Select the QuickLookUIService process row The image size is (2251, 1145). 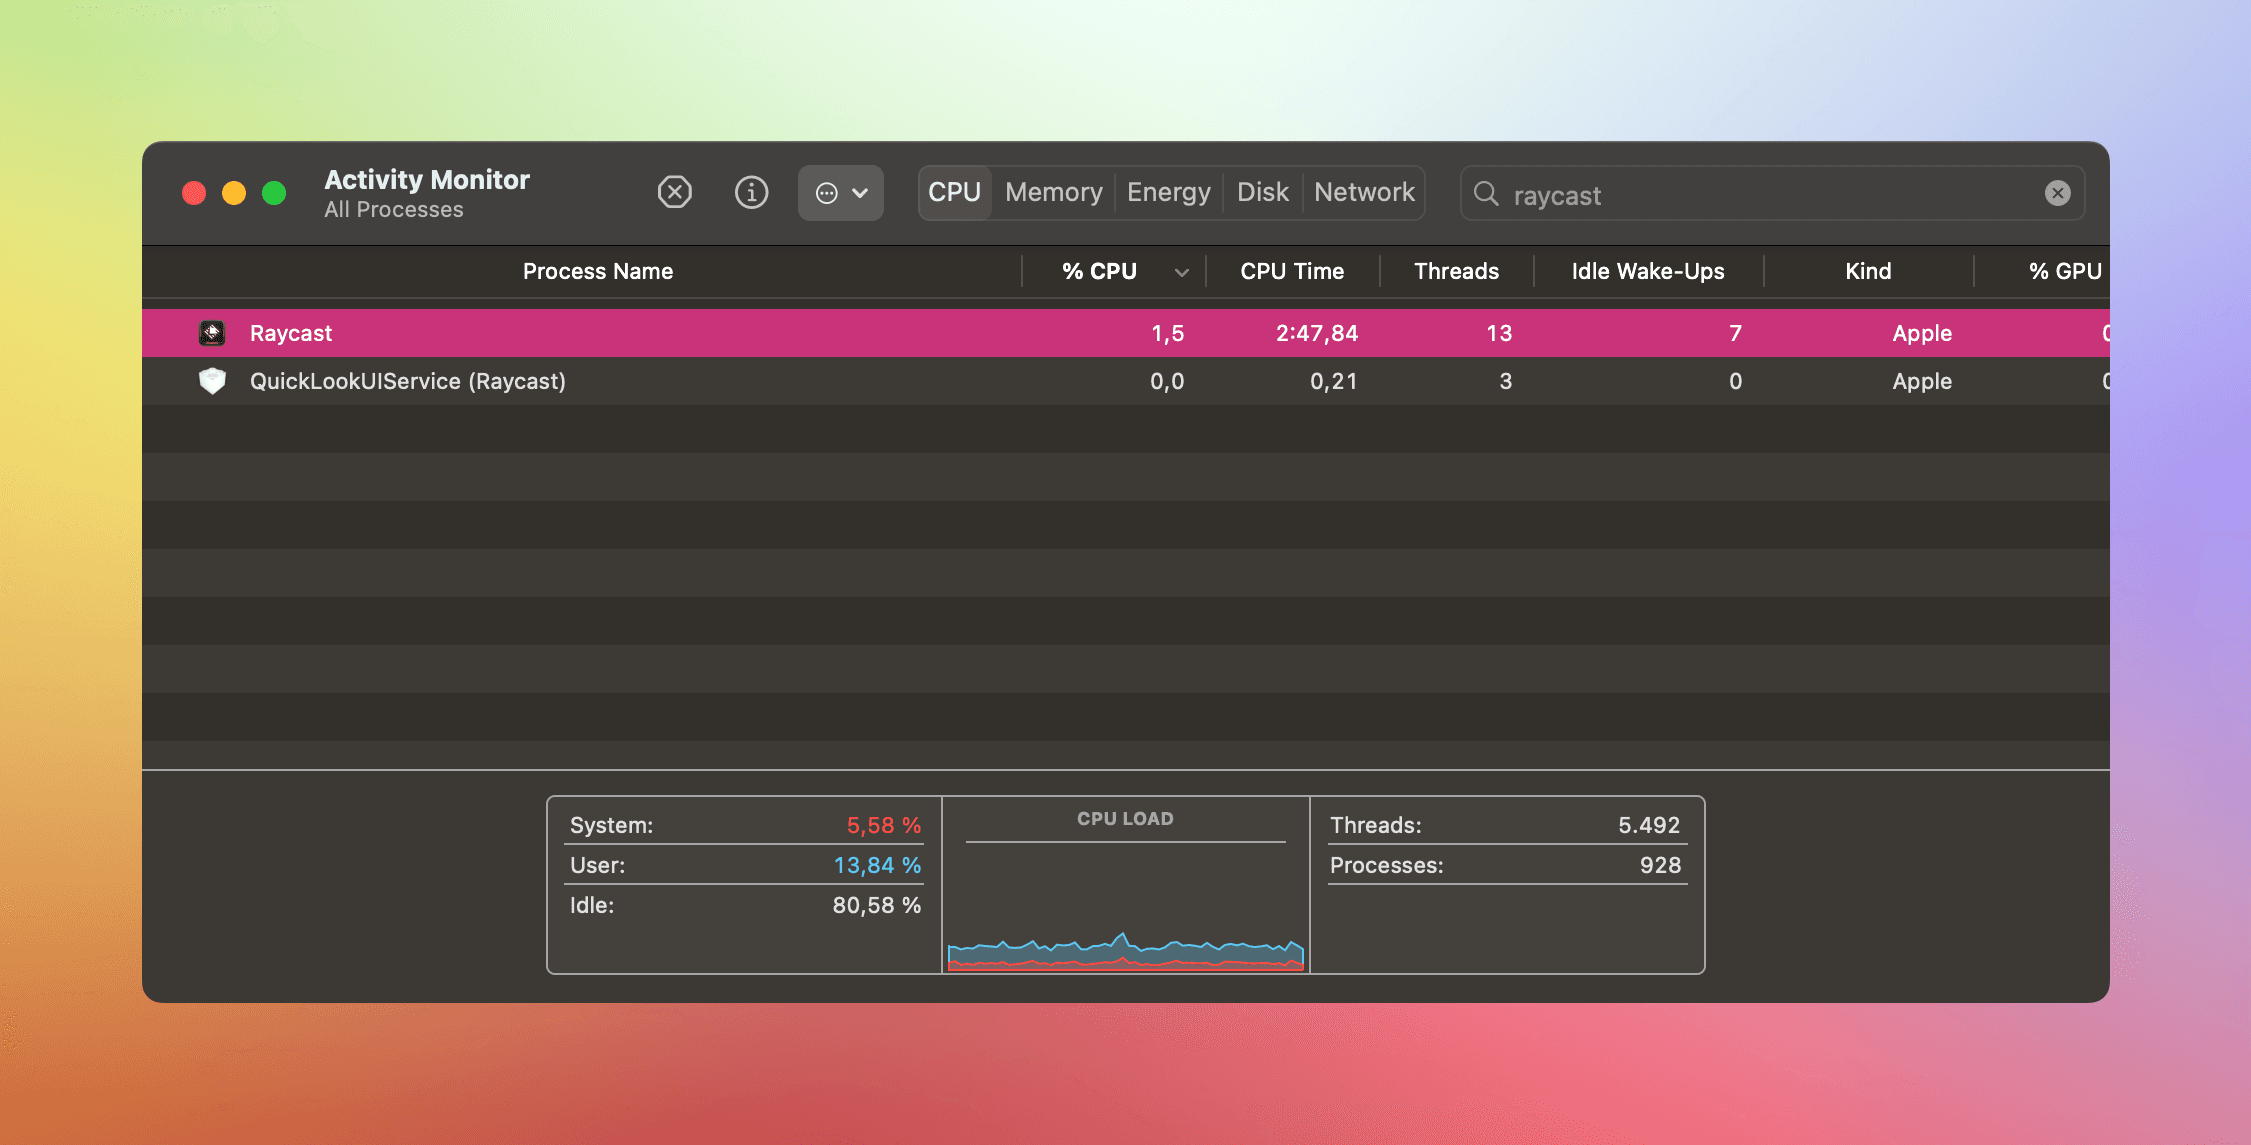(x=700, y=381)
